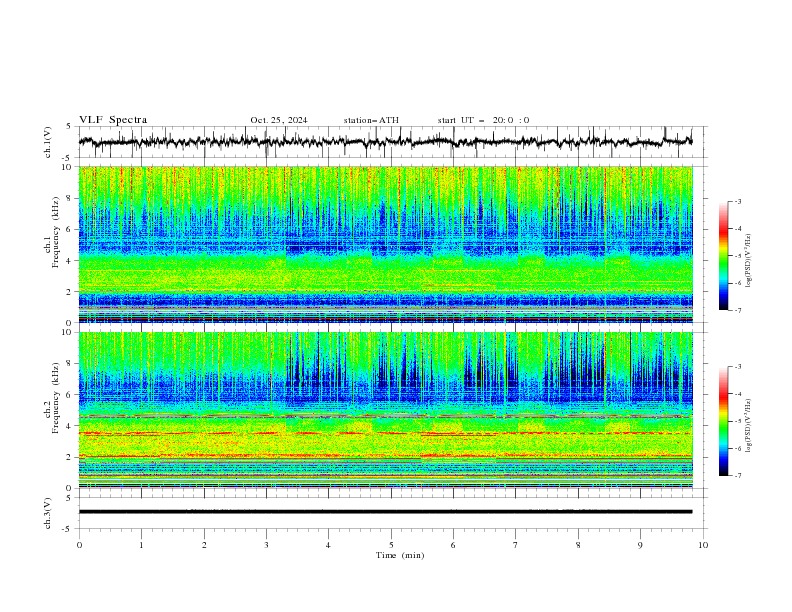Click the "ch.1 Frequency (kHz)" axis label

click(x=51, y=233)
